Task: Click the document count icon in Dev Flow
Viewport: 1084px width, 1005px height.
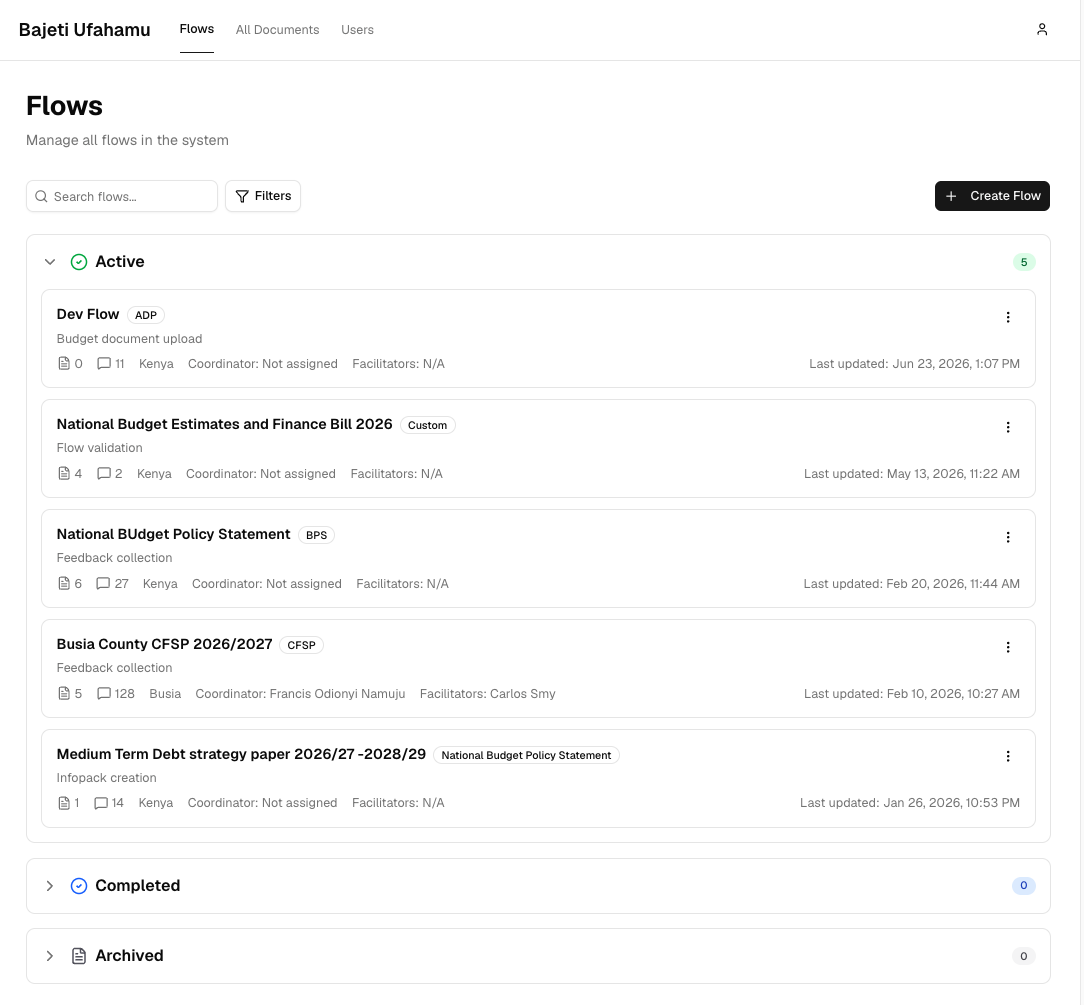Action: click(64, 364)
